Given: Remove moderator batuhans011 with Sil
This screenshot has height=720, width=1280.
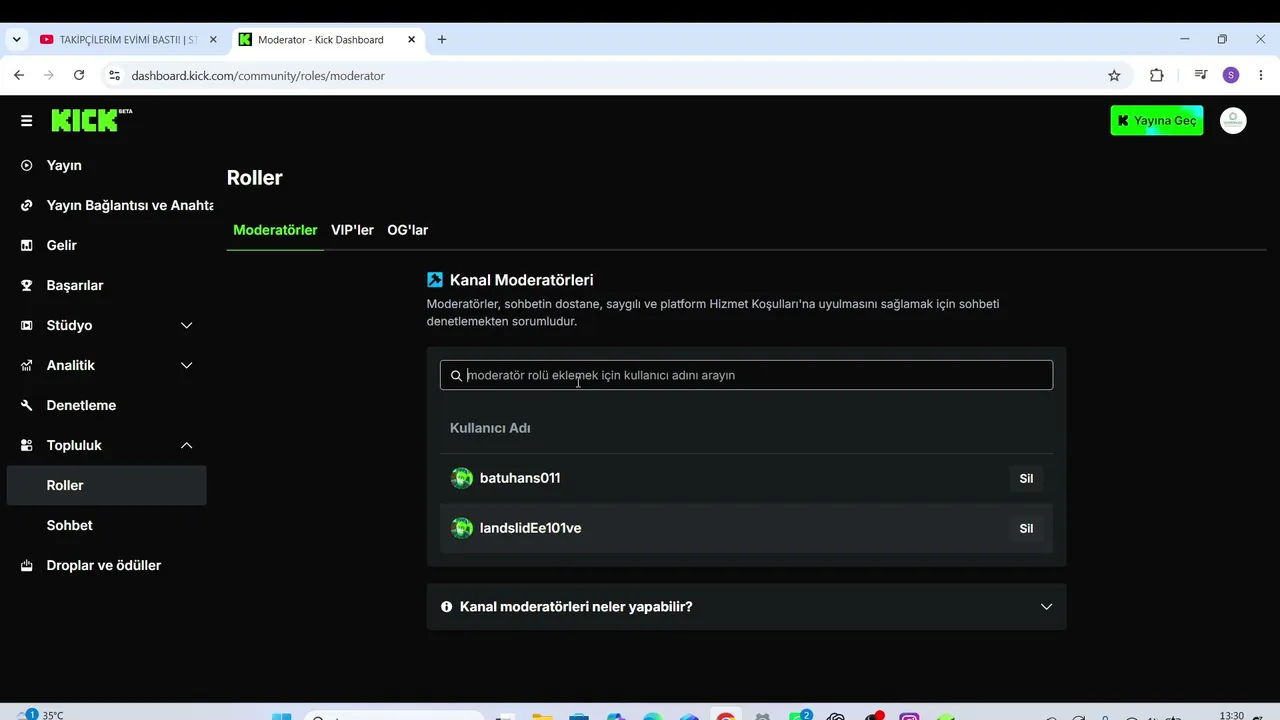Looking at the screenshot, I should click(x=1026, y=478).
